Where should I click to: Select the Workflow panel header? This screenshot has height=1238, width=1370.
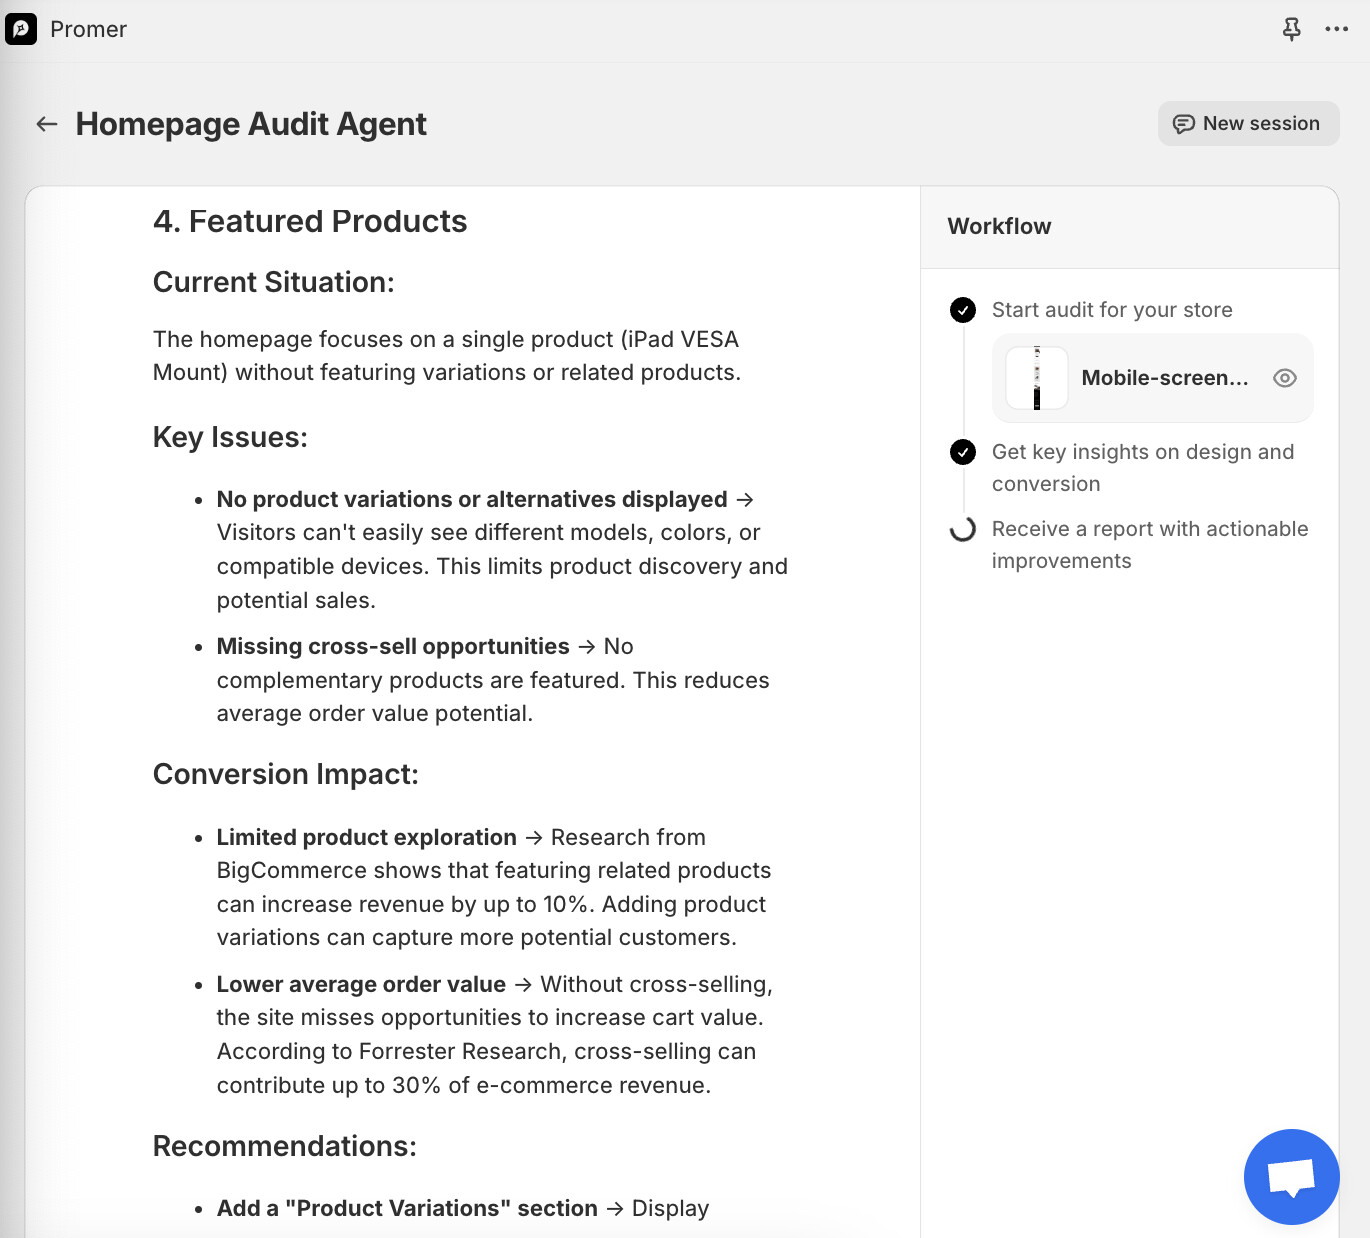(x=999, y=227)
